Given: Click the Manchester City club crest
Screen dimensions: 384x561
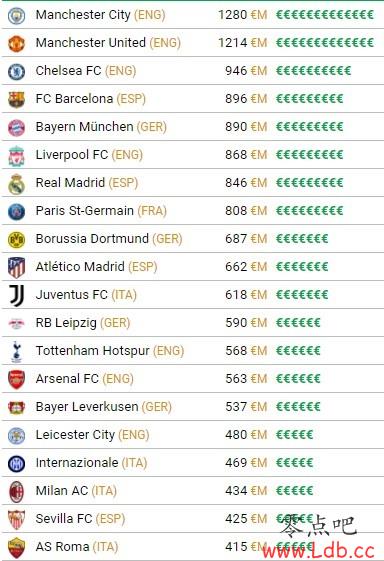Looking at the screenshot, I should tap(16, 16).
